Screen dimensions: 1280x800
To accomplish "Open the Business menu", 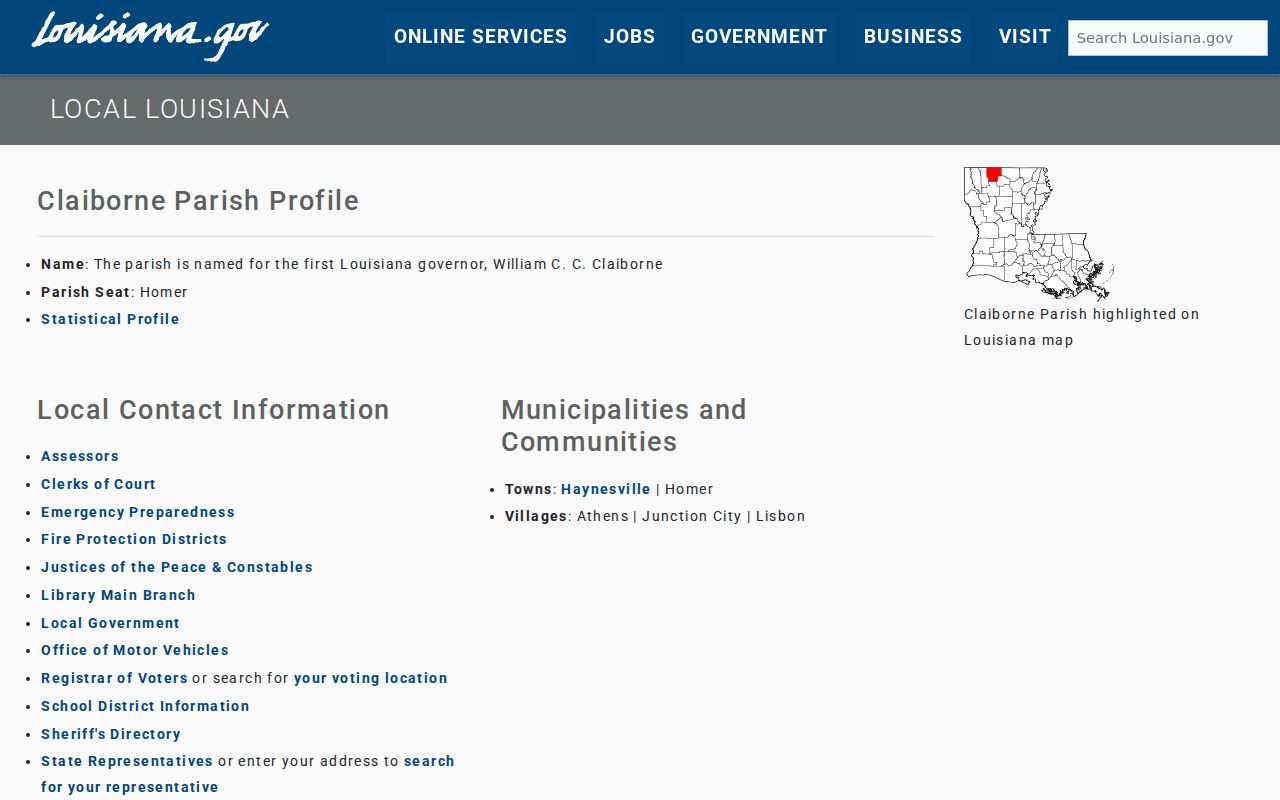I will coord(913,37).
